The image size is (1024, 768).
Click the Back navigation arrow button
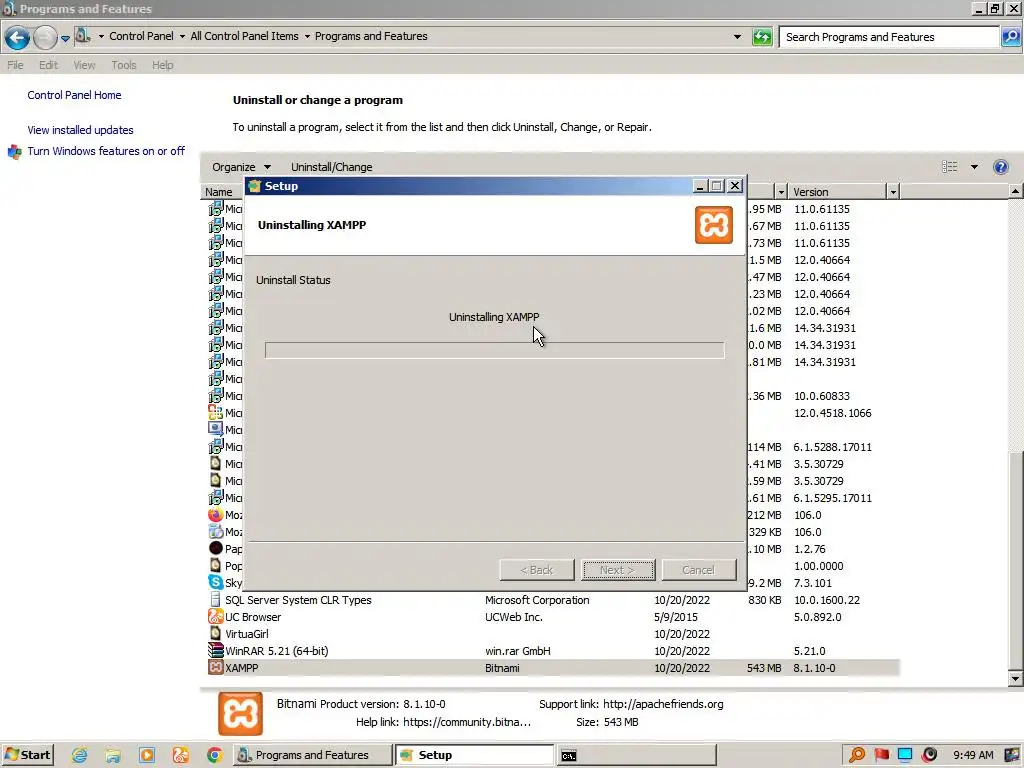[18, 38]
